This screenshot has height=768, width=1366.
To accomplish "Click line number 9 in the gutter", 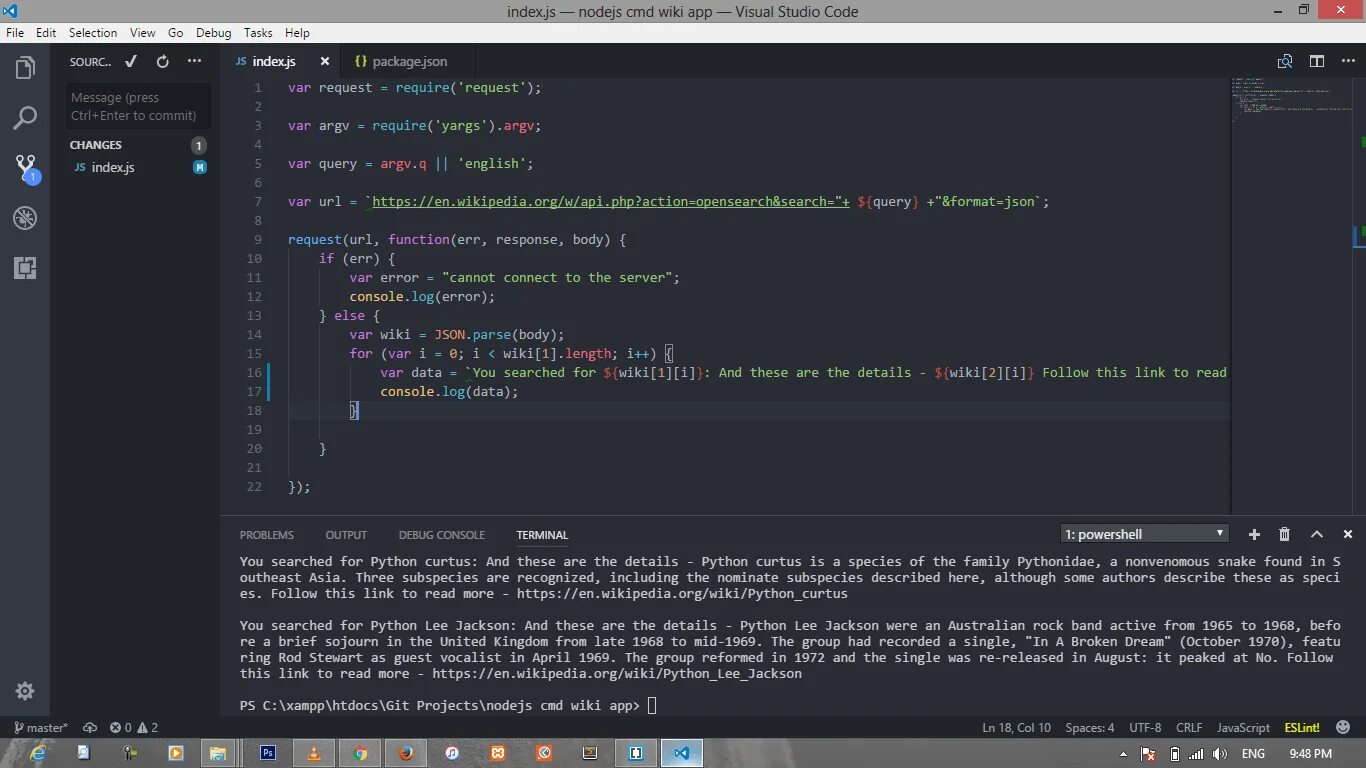I will 258,239.
